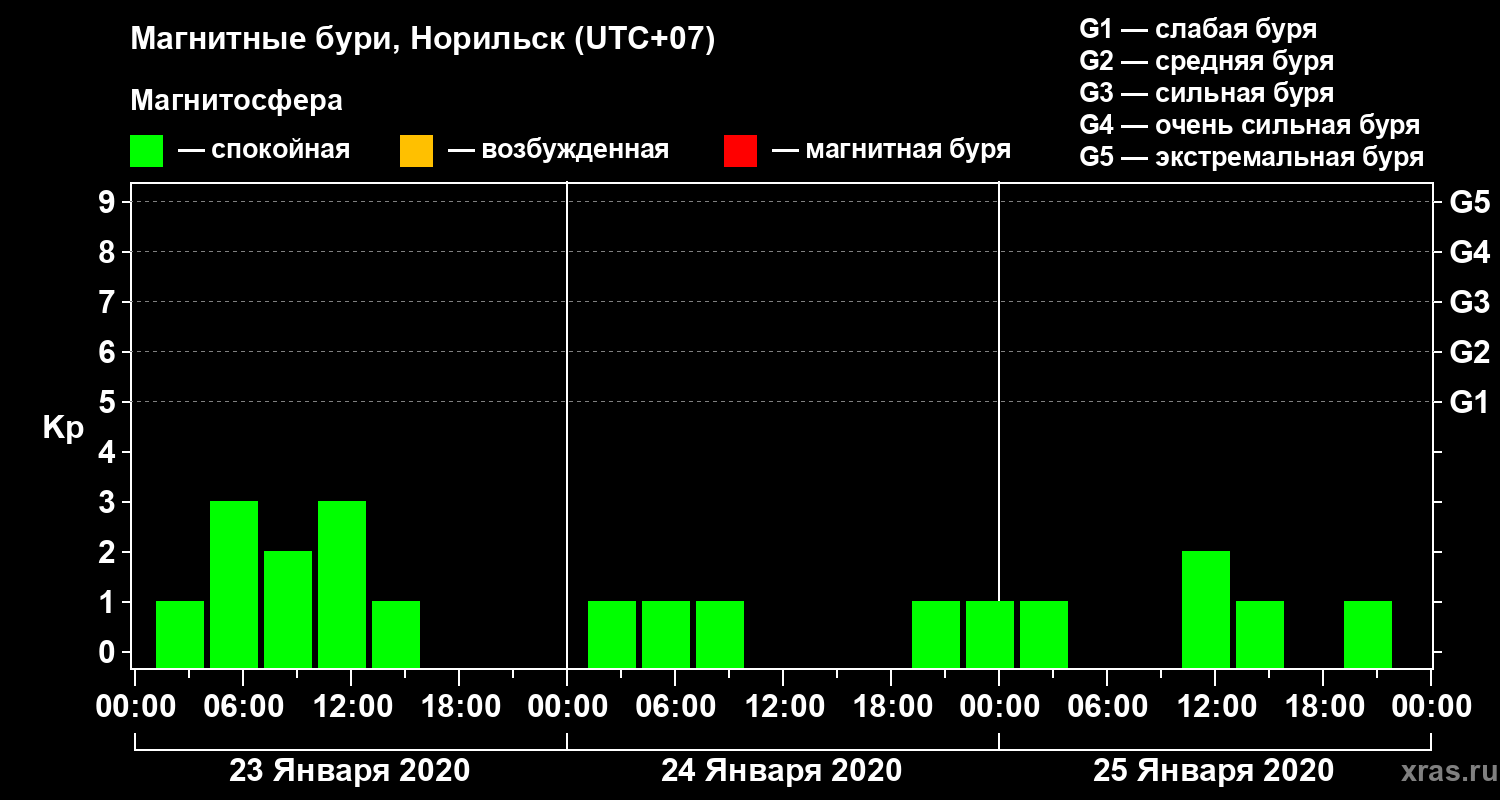The image size is (1500, 800).
Task: Click 'G2 — средняя буря' legend line
Action: point(1206,61)
